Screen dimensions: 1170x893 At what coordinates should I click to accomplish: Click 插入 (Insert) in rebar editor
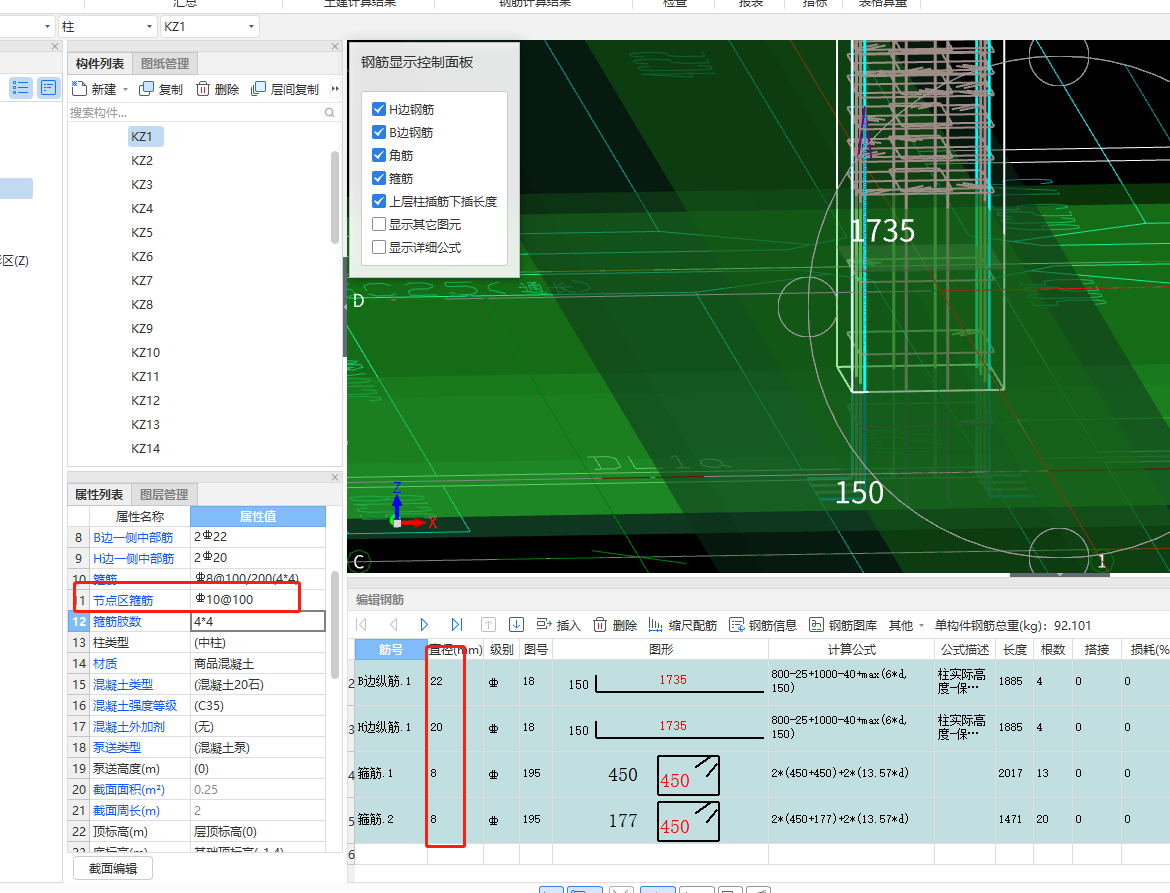558,625
